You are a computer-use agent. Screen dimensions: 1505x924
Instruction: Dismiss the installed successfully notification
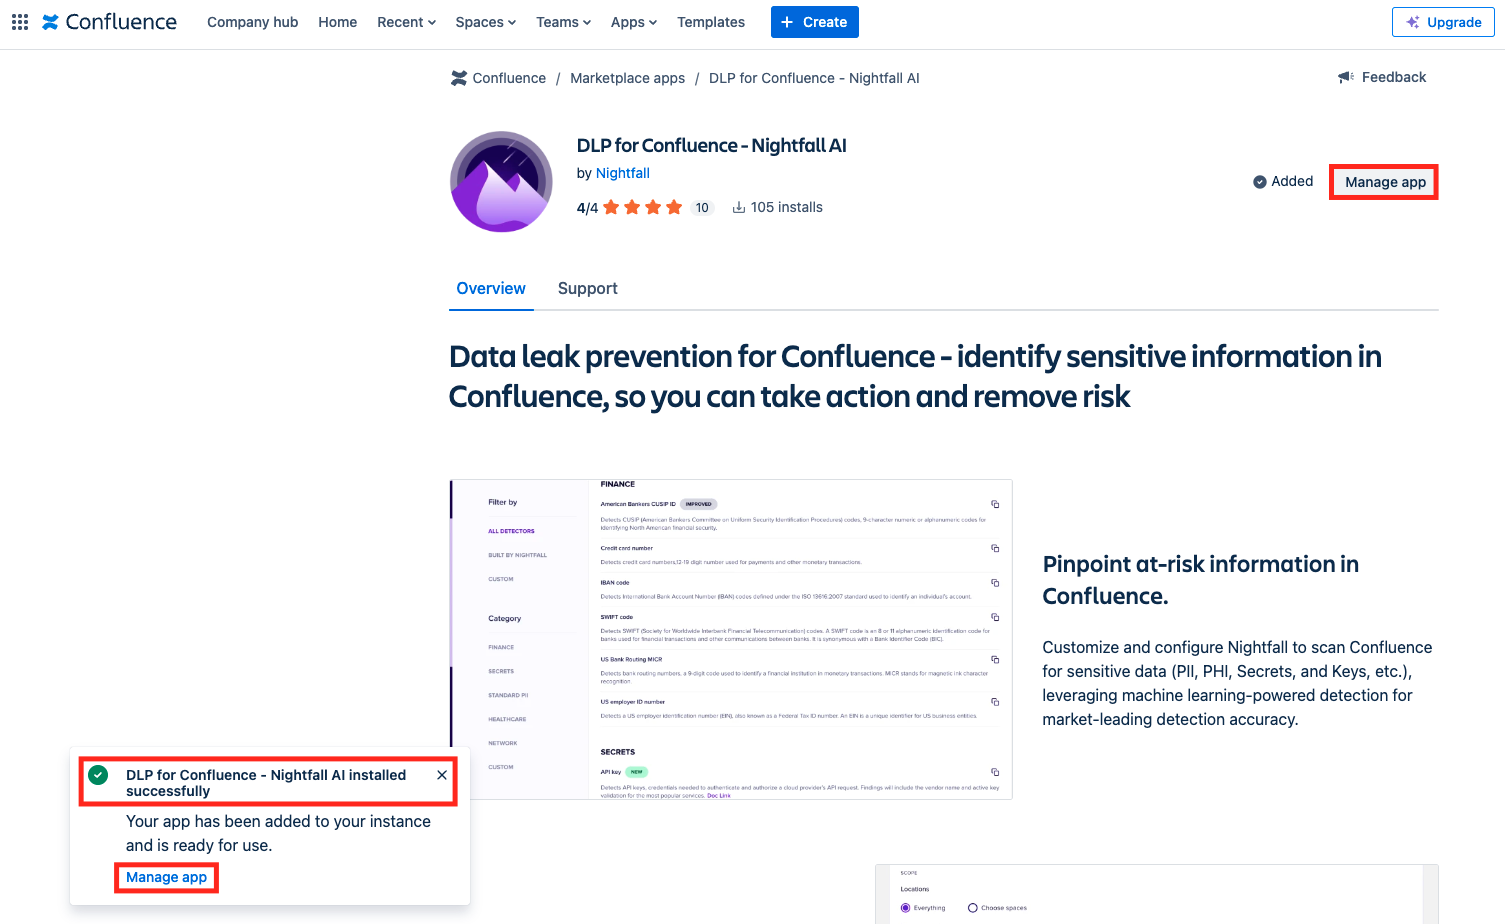point(442,775)
